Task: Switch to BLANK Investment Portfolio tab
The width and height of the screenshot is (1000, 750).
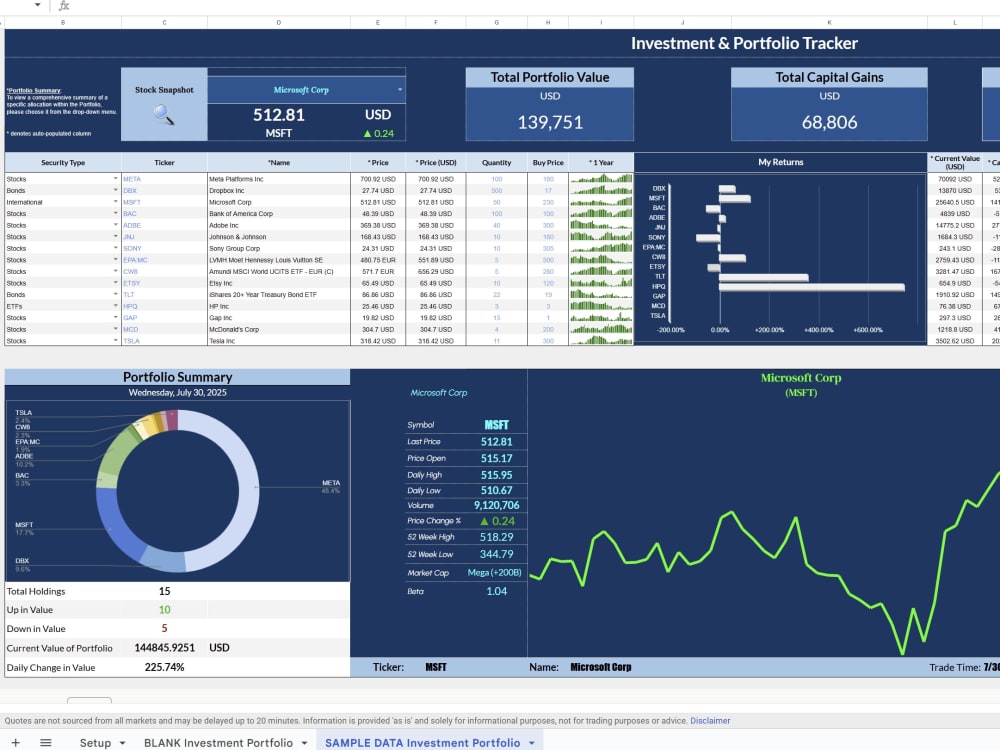Action: 218,742
